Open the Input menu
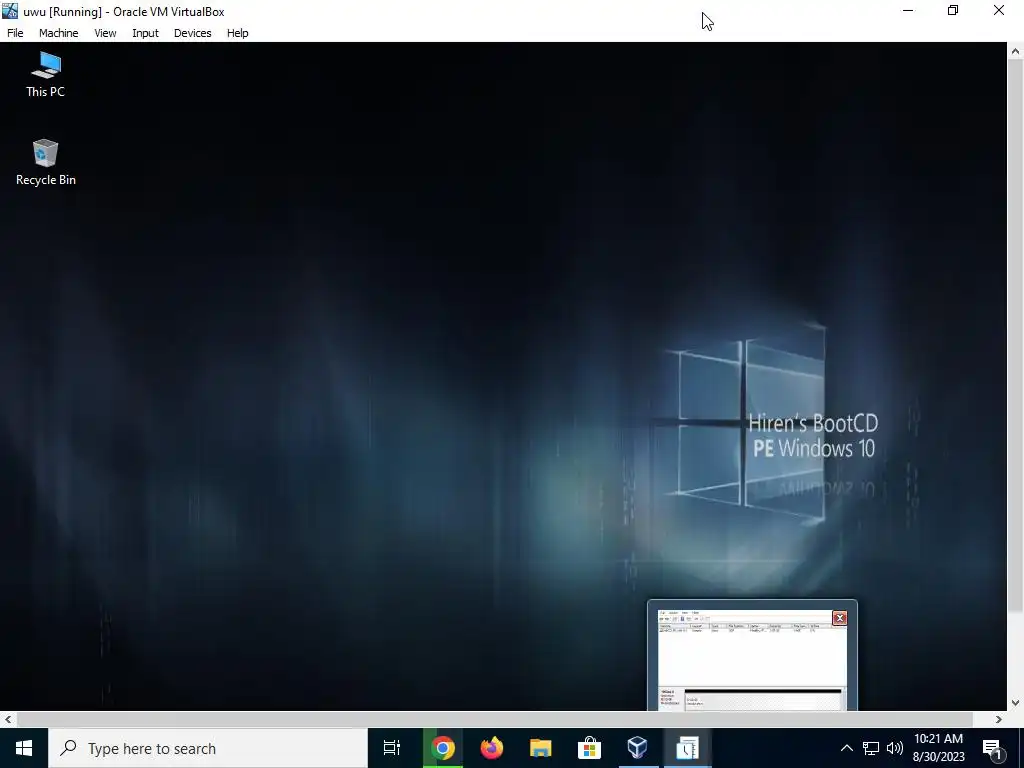 (x=145, y=33)
